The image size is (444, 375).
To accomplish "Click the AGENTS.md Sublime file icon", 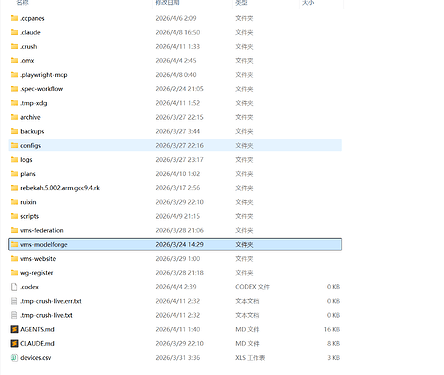I will pyautogui.click(x=14, y=329).
